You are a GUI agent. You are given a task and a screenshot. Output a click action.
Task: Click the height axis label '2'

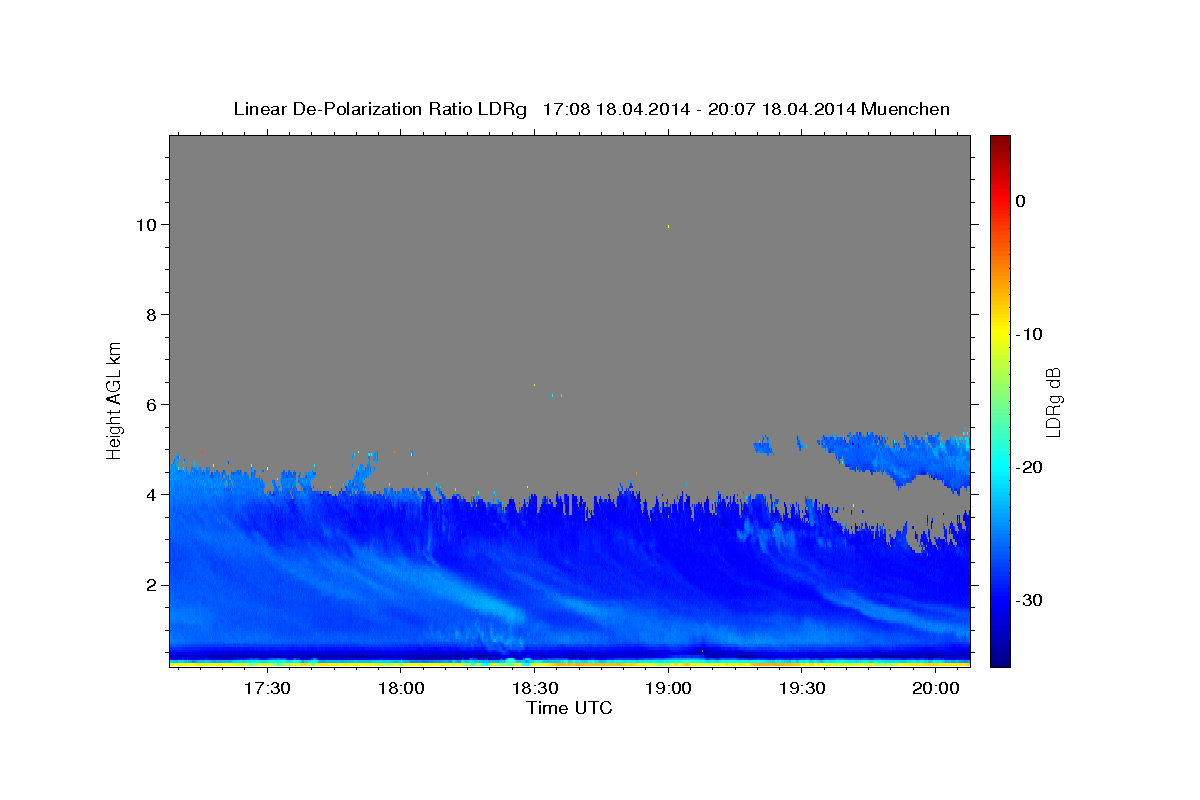pyautogui.click(x=151, y=585)
